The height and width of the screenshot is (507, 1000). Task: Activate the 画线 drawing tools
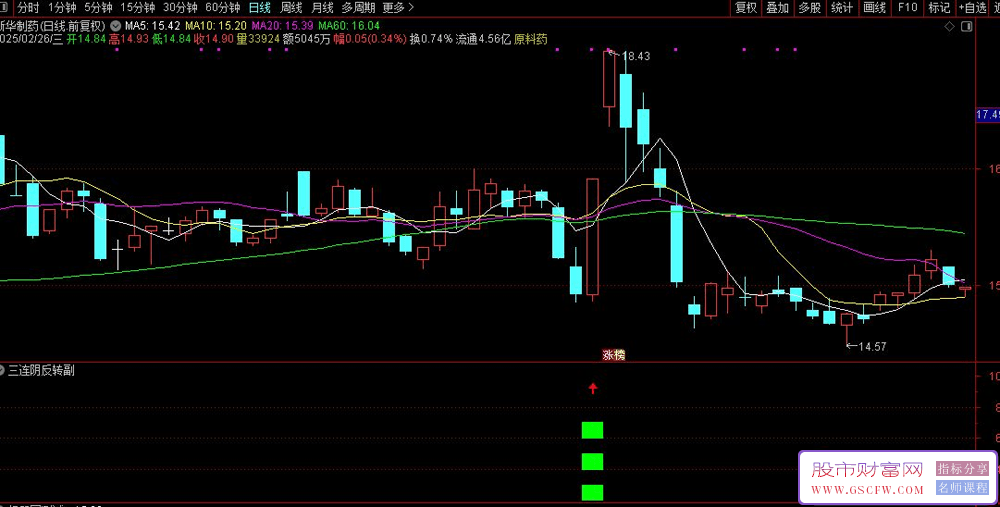point(874,8)
